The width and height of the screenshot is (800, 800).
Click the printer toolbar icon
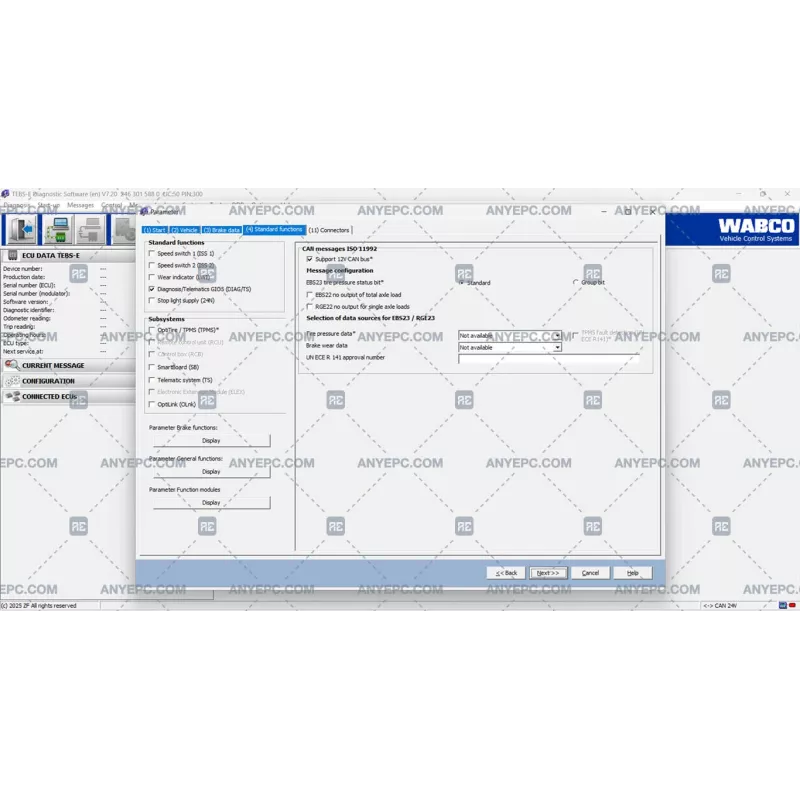pos(89,229)
